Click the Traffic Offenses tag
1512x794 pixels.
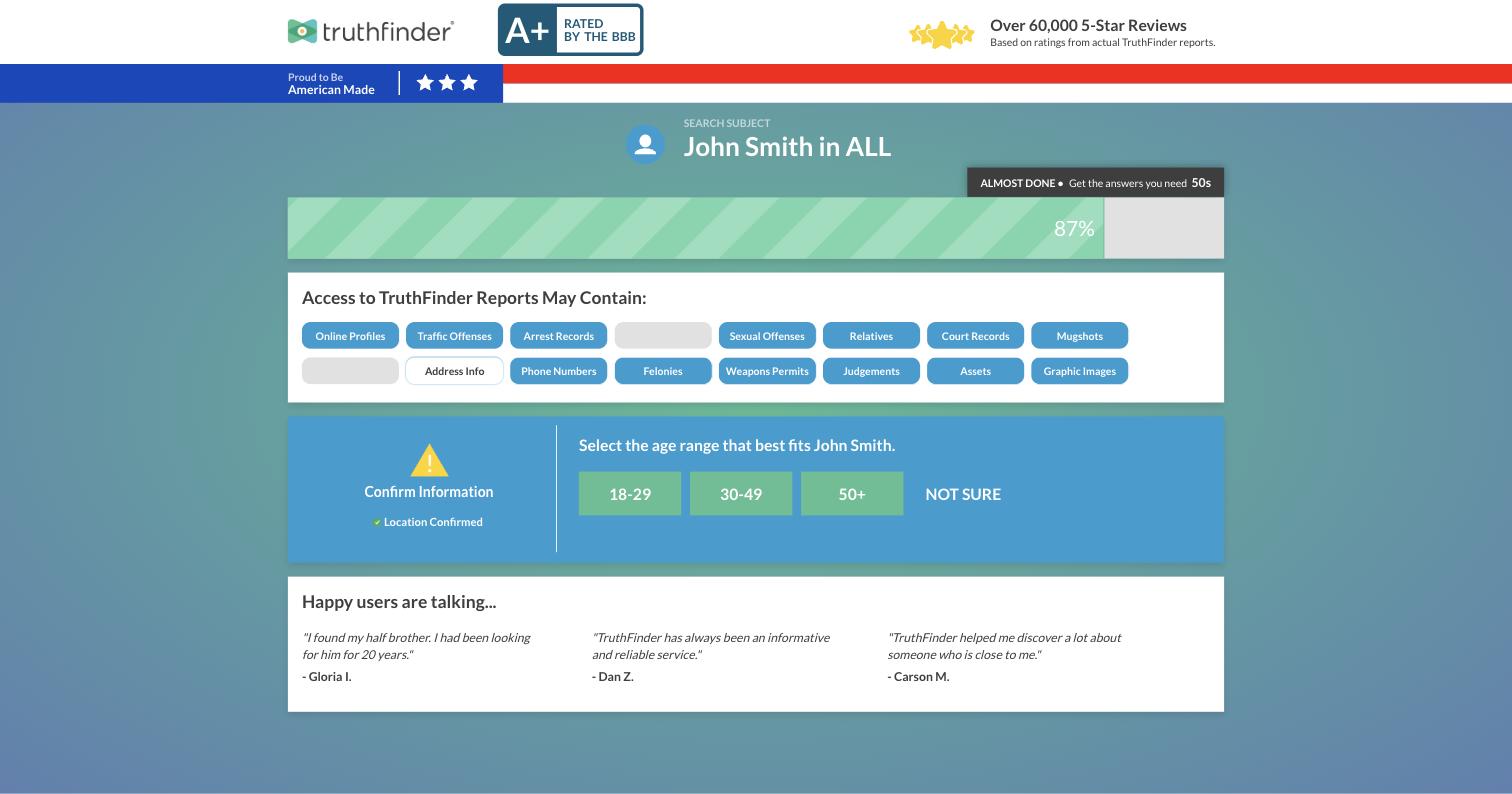(454, 336)
